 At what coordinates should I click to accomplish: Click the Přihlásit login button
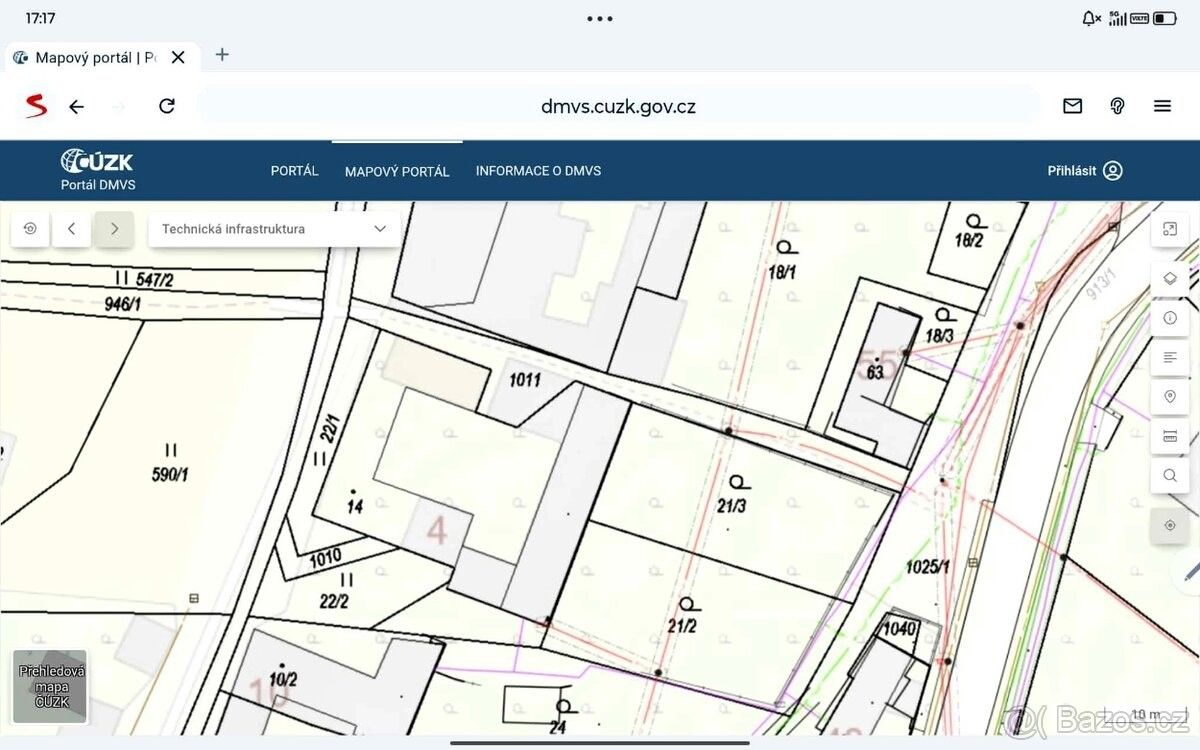[1085, 171]
